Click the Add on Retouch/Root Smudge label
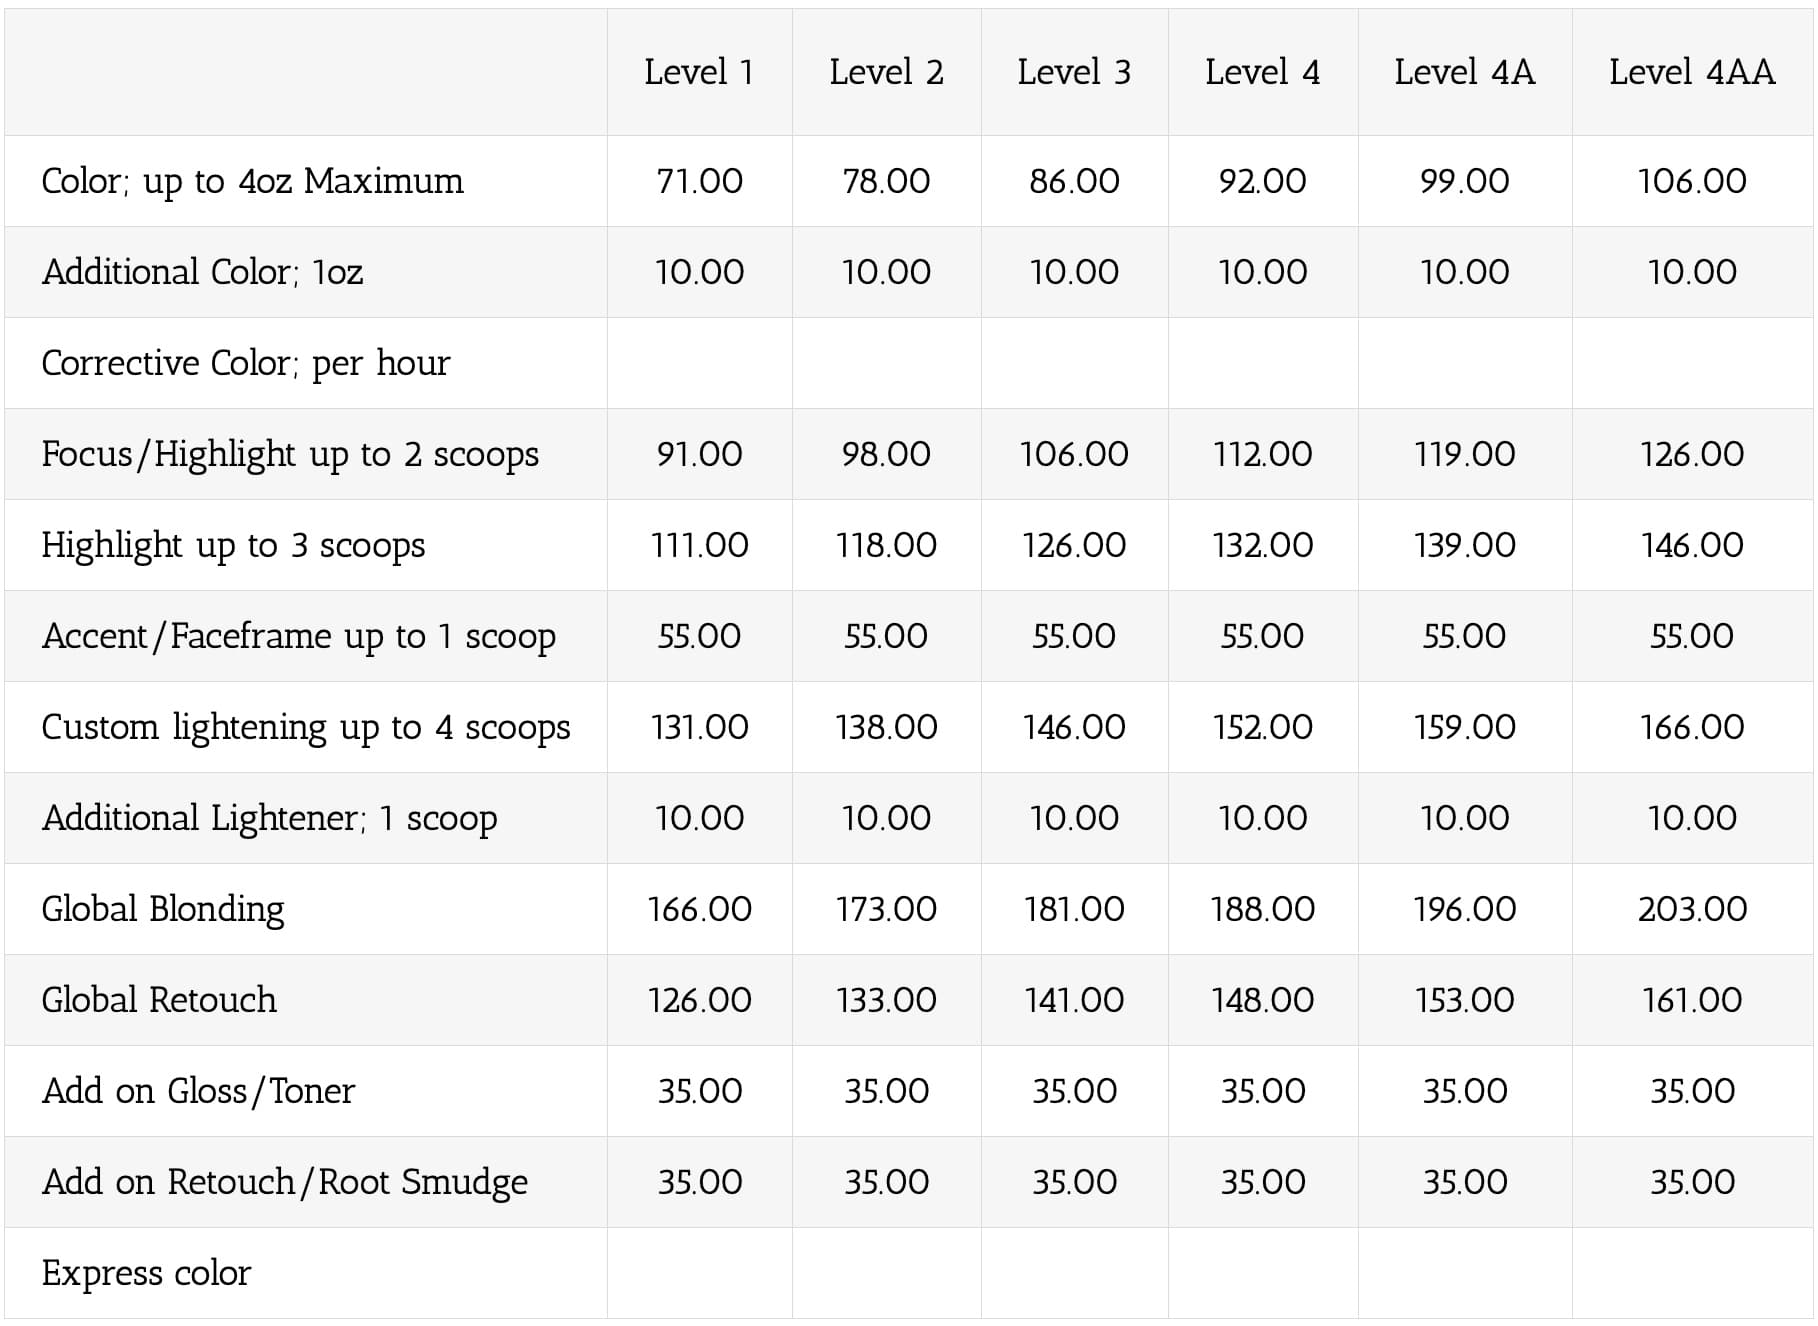Image resolution: width=1818 pixels, height=1326 pixels. pos(284,1182)
